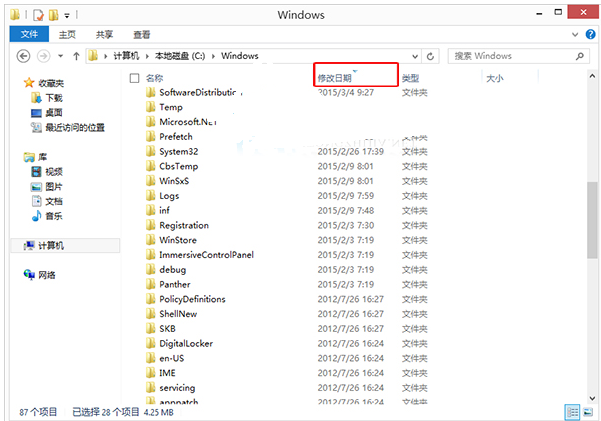Click the scrollbar down arrow
The width and height of the screenshot is (601, 421).
[592, 398]
